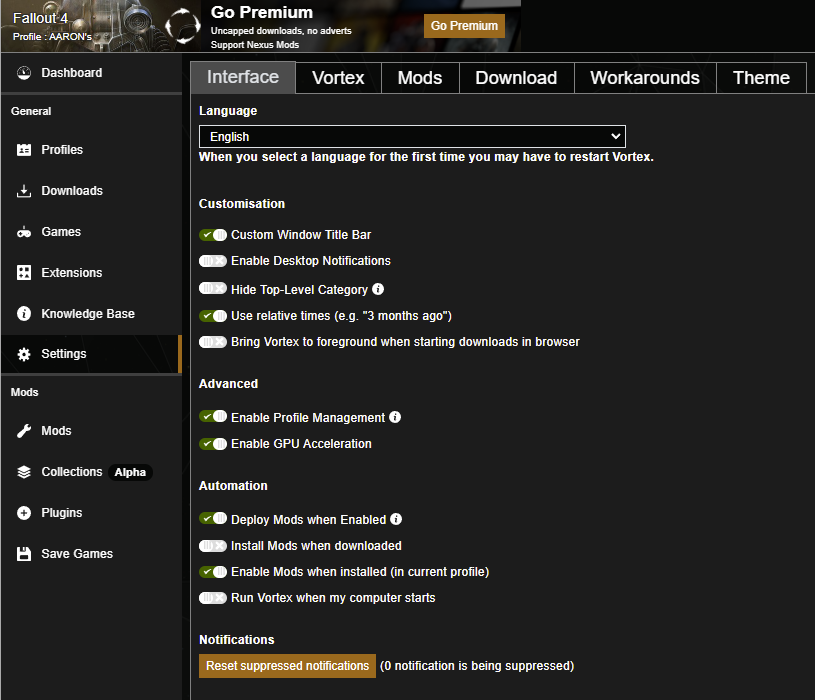Click the Go Premium banner heading text
The height and width of the screenshot is (700, 815).
(x=261, y=12)
